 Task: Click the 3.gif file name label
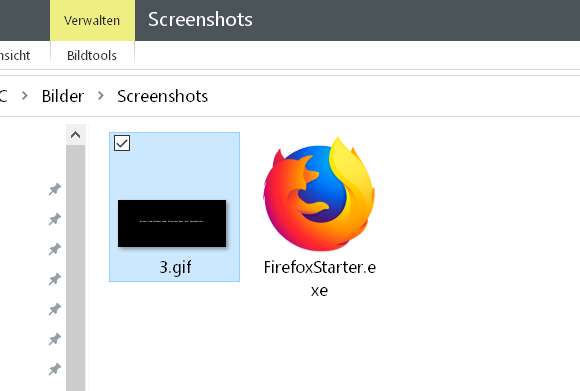[x=175, y=267]
